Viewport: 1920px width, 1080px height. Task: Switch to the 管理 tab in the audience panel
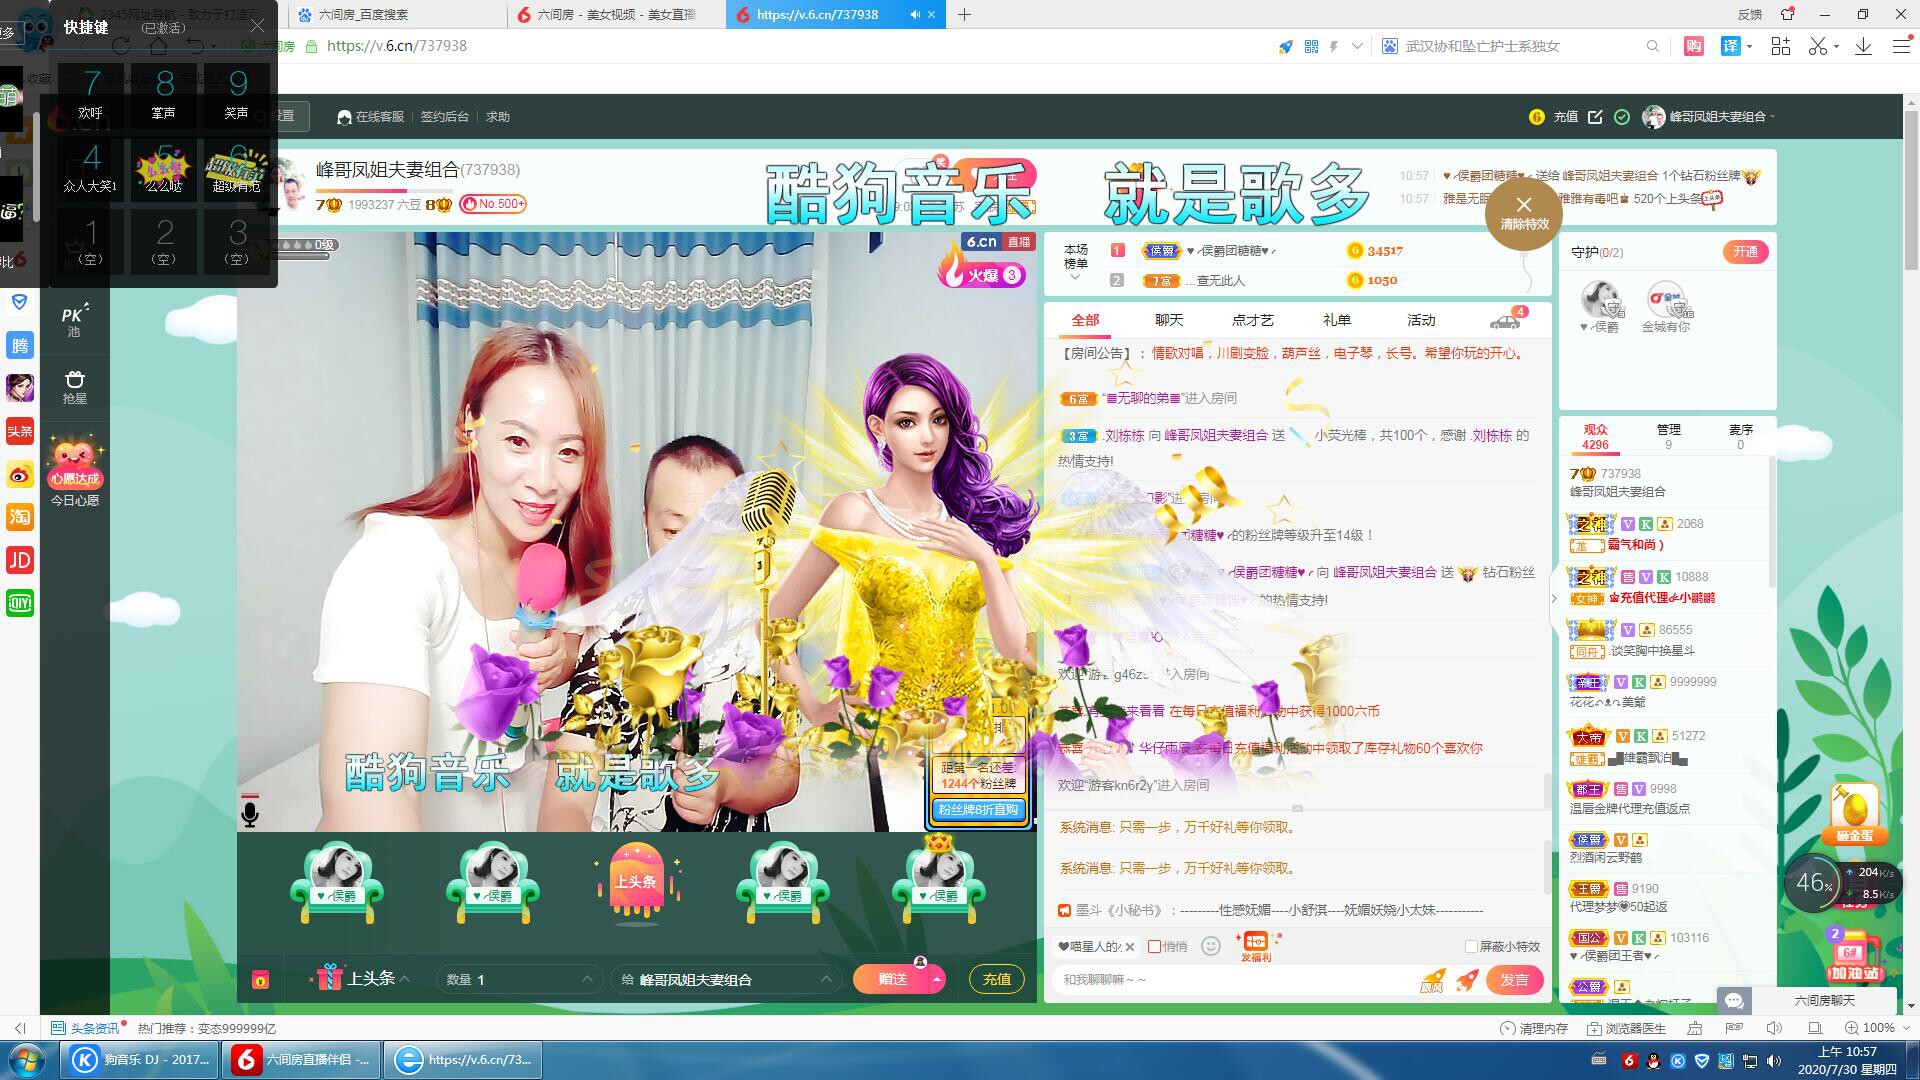pyautogui.click(x=1668, y=436)
